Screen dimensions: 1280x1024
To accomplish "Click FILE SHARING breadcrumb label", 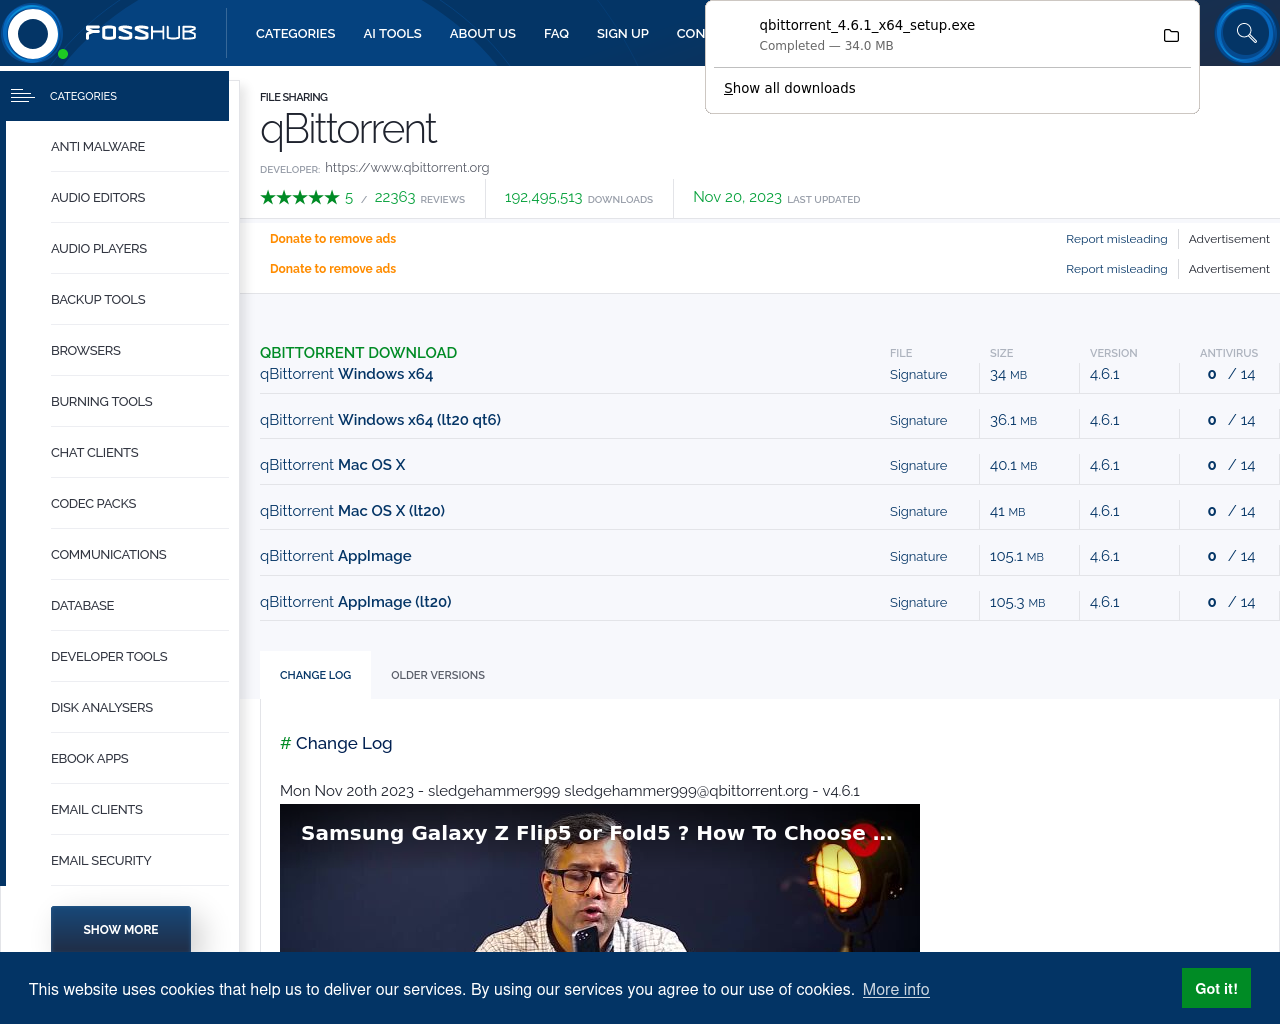I will click(x=294, y=97).
